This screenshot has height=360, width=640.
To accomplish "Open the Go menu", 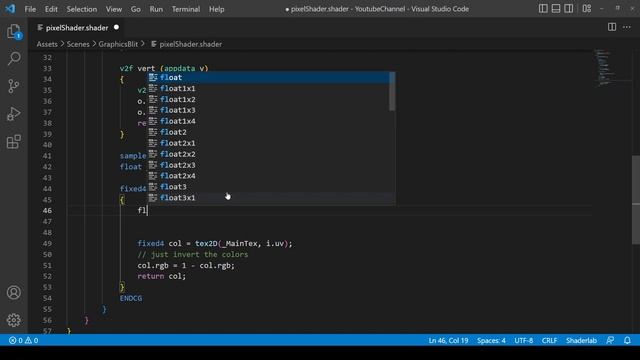I will tap(136, 9).
